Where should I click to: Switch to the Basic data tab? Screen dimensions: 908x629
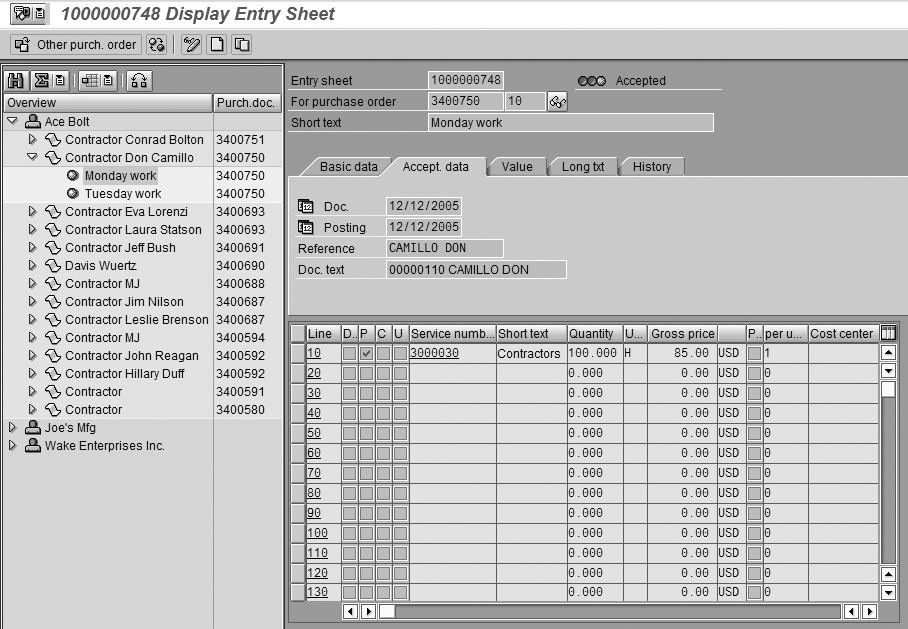[348, 167]
